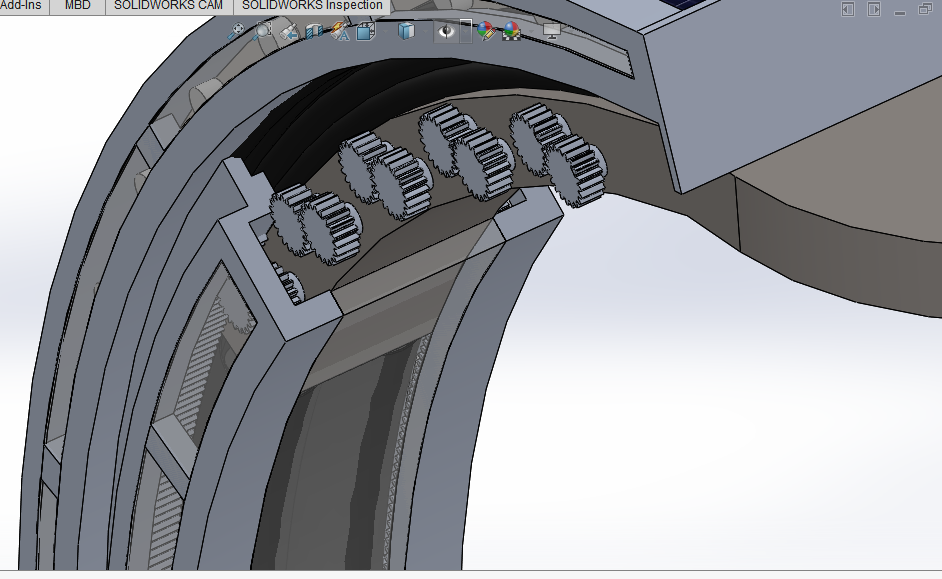Click the Add-Ins tab label
Viewport: 942px width, 579px height.
coord(22,6)
